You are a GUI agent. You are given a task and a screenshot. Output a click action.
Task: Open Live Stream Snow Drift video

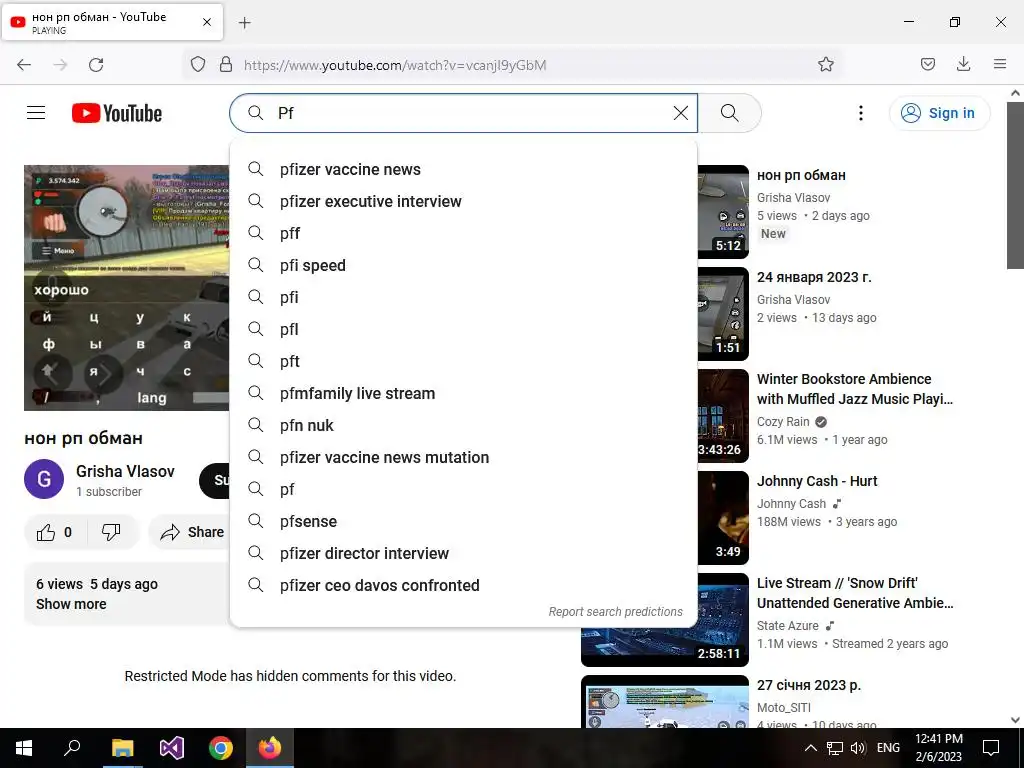pyautogui.click(x=855, y=593)
